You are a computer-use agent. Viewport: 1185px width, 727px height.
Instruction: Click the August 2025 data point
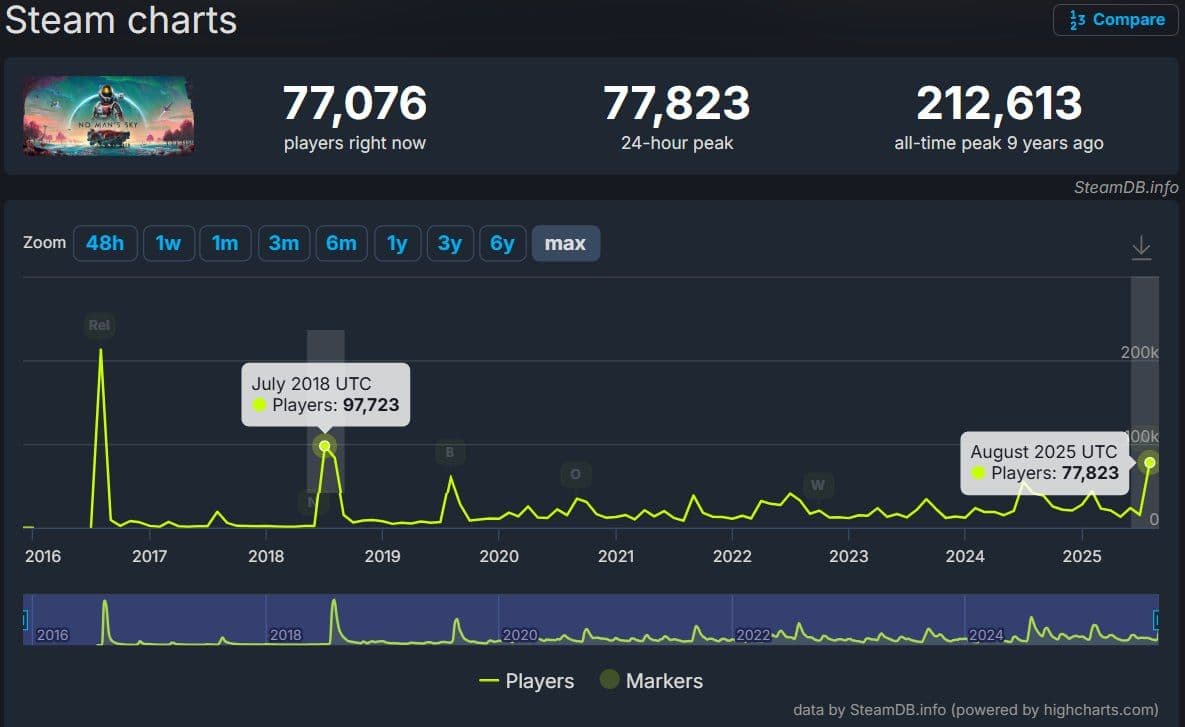pyautogui.click(x=1149, y=462)
